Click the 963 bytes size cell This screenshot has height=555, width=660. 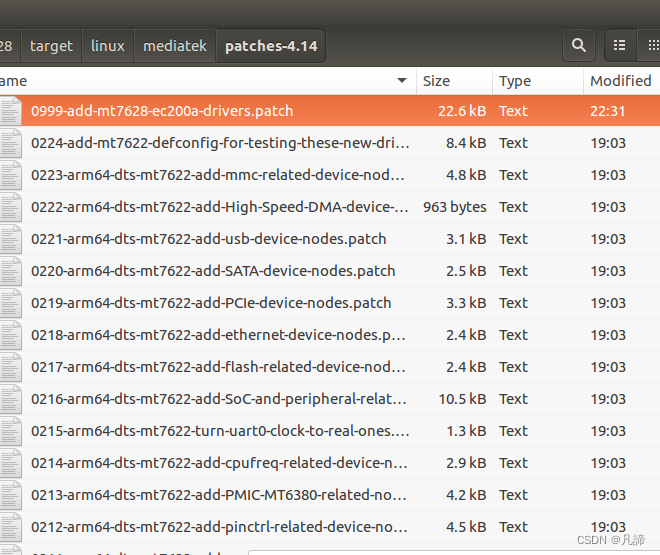pyautogui.click(x=455, y=207)
